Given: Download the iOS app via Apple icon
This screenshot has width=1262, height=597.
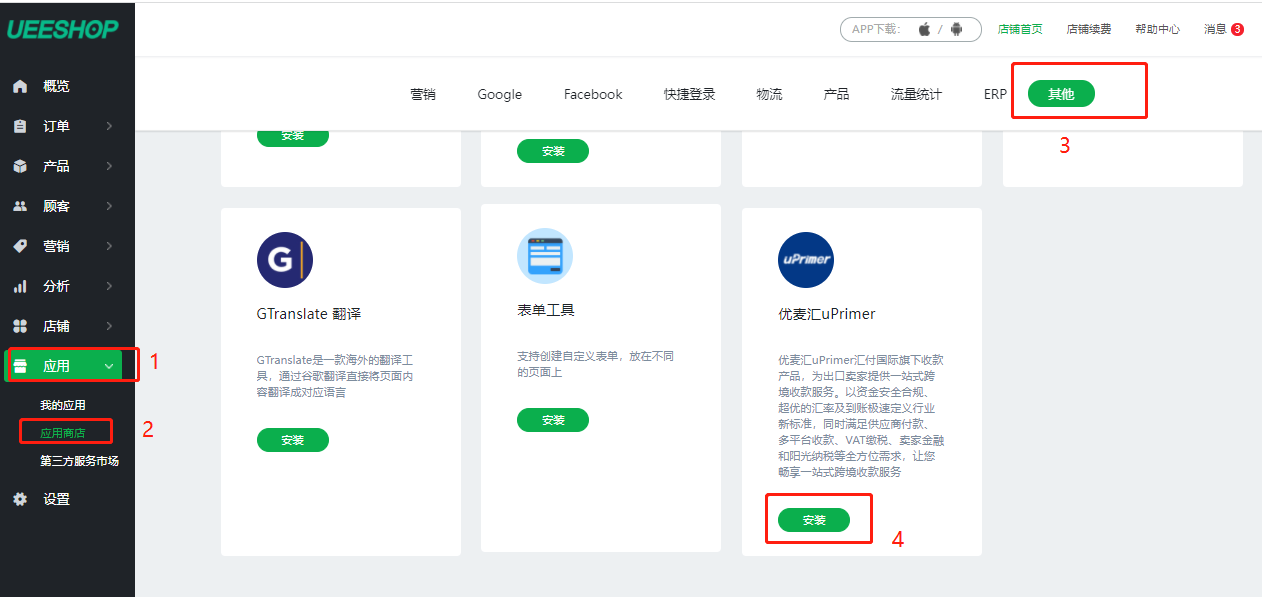Looking at the screenshot, I should tap(924, 29).
